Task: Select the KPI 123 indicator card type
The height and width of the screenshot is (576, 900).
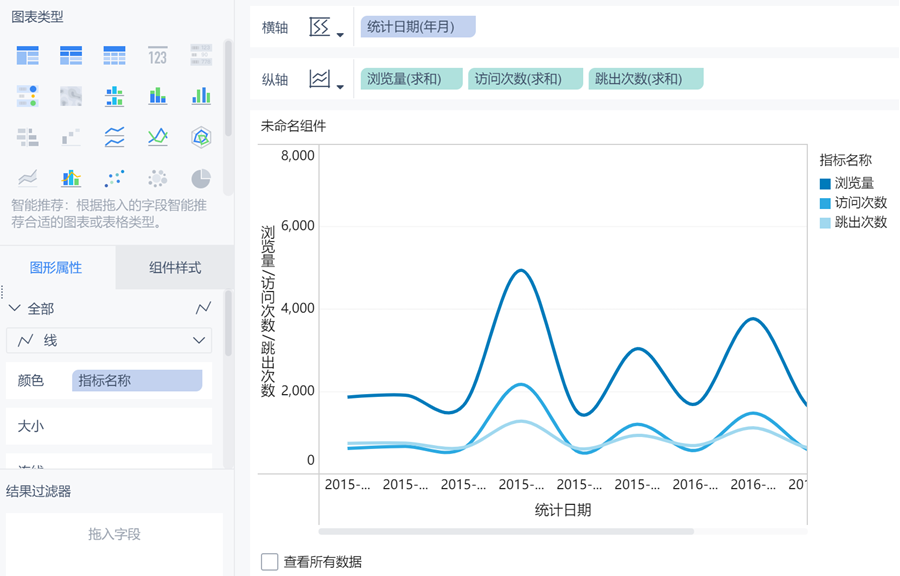Action: coord(157,56)
